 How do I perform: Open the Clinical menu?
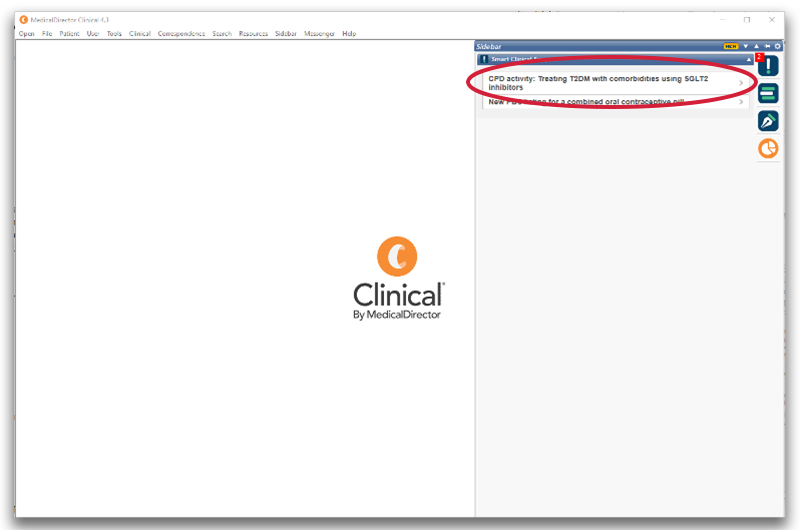[139, 34]
